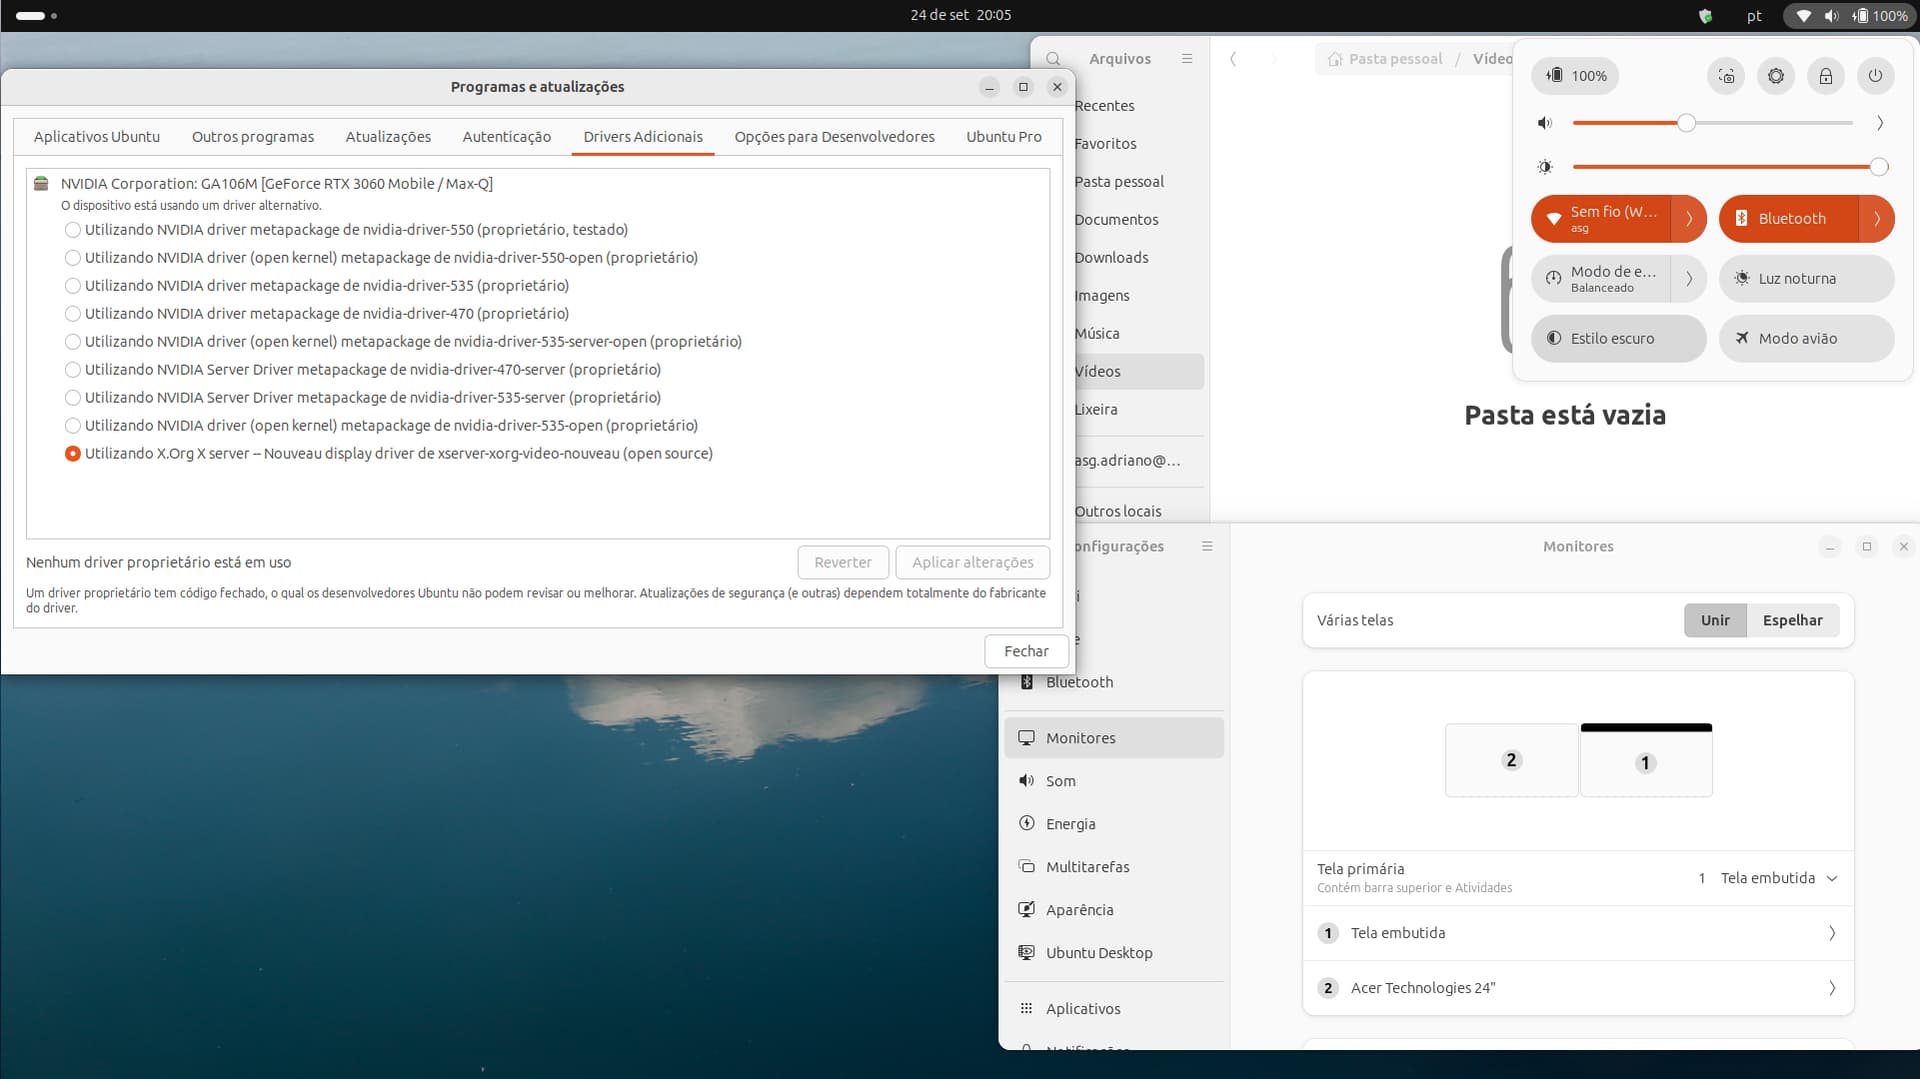The image size is (1920, 1079).
Task: Toggle Luz noturna quick setting
Action: [1806, 279]
